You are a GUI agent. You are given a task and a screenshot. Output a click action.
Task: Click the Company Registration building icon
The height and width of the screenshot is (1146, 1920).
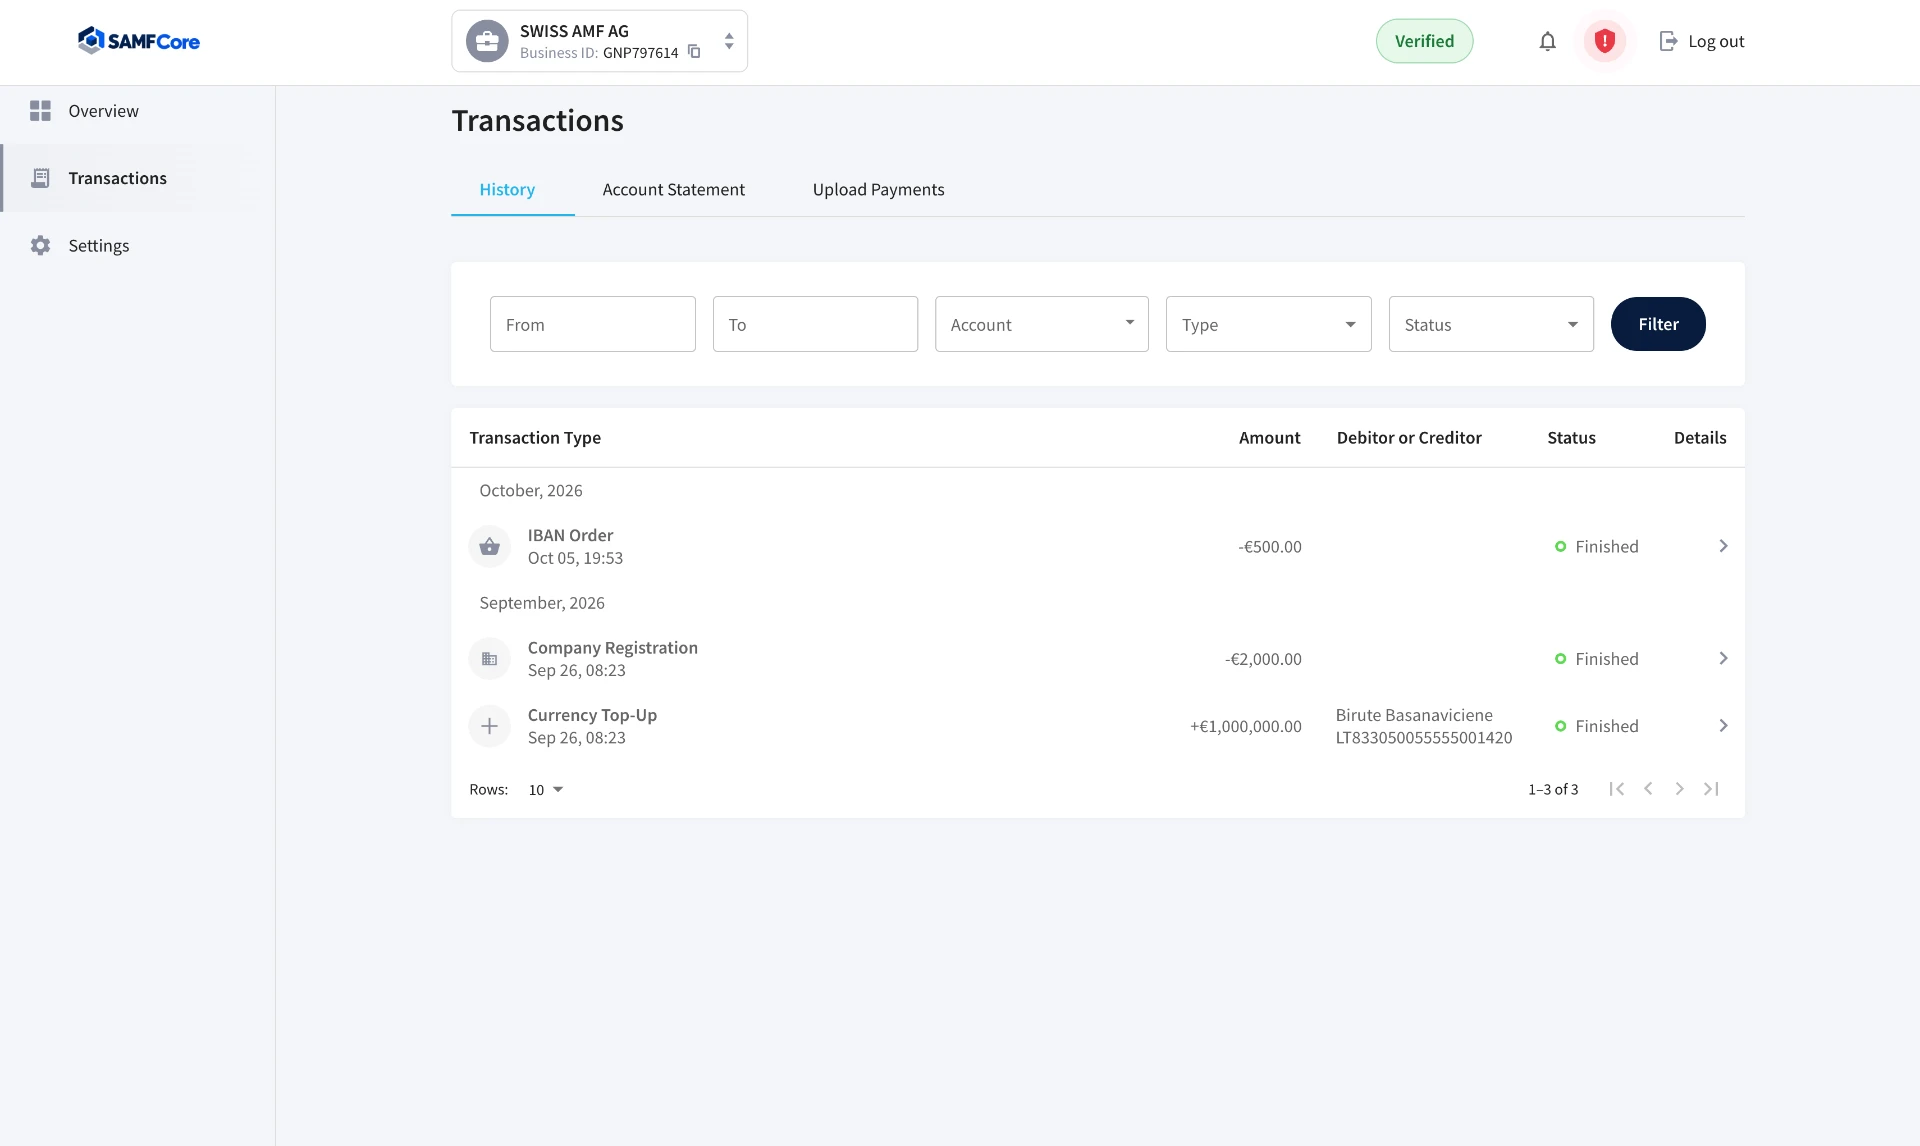490,658
